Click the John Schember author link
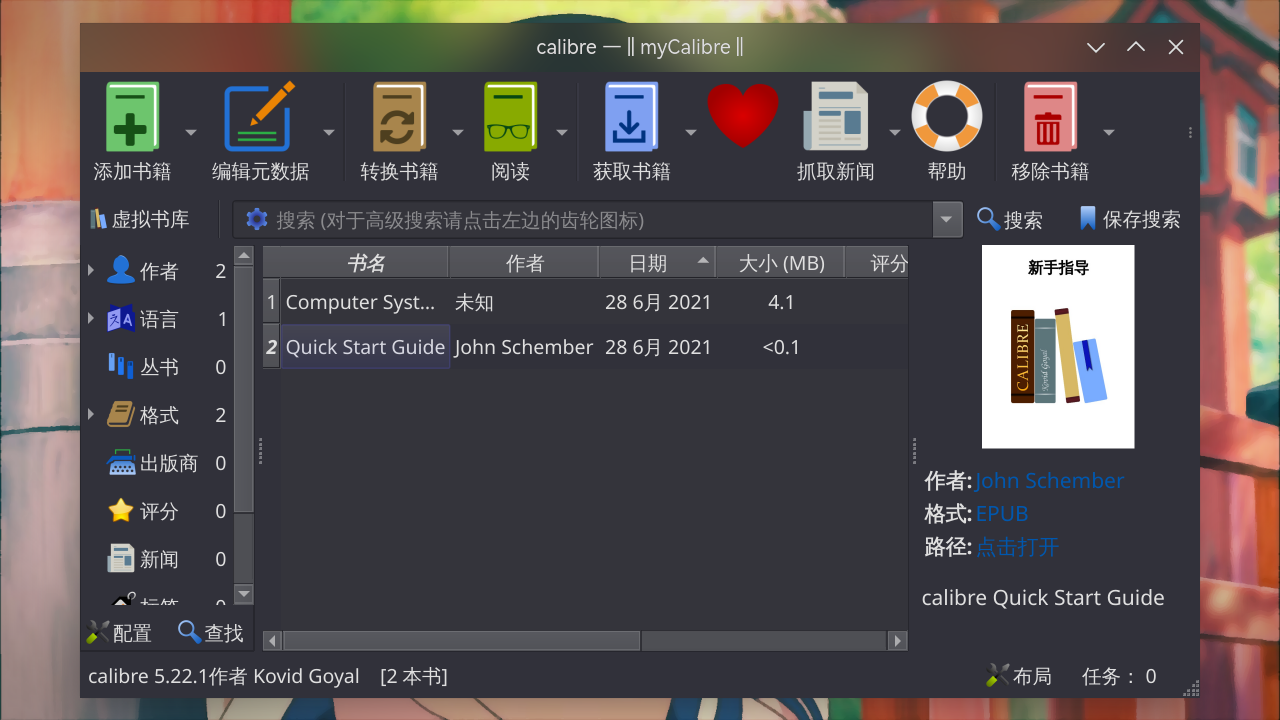The height and width of the screenshot is (720, 1280). click(1049, 481)
